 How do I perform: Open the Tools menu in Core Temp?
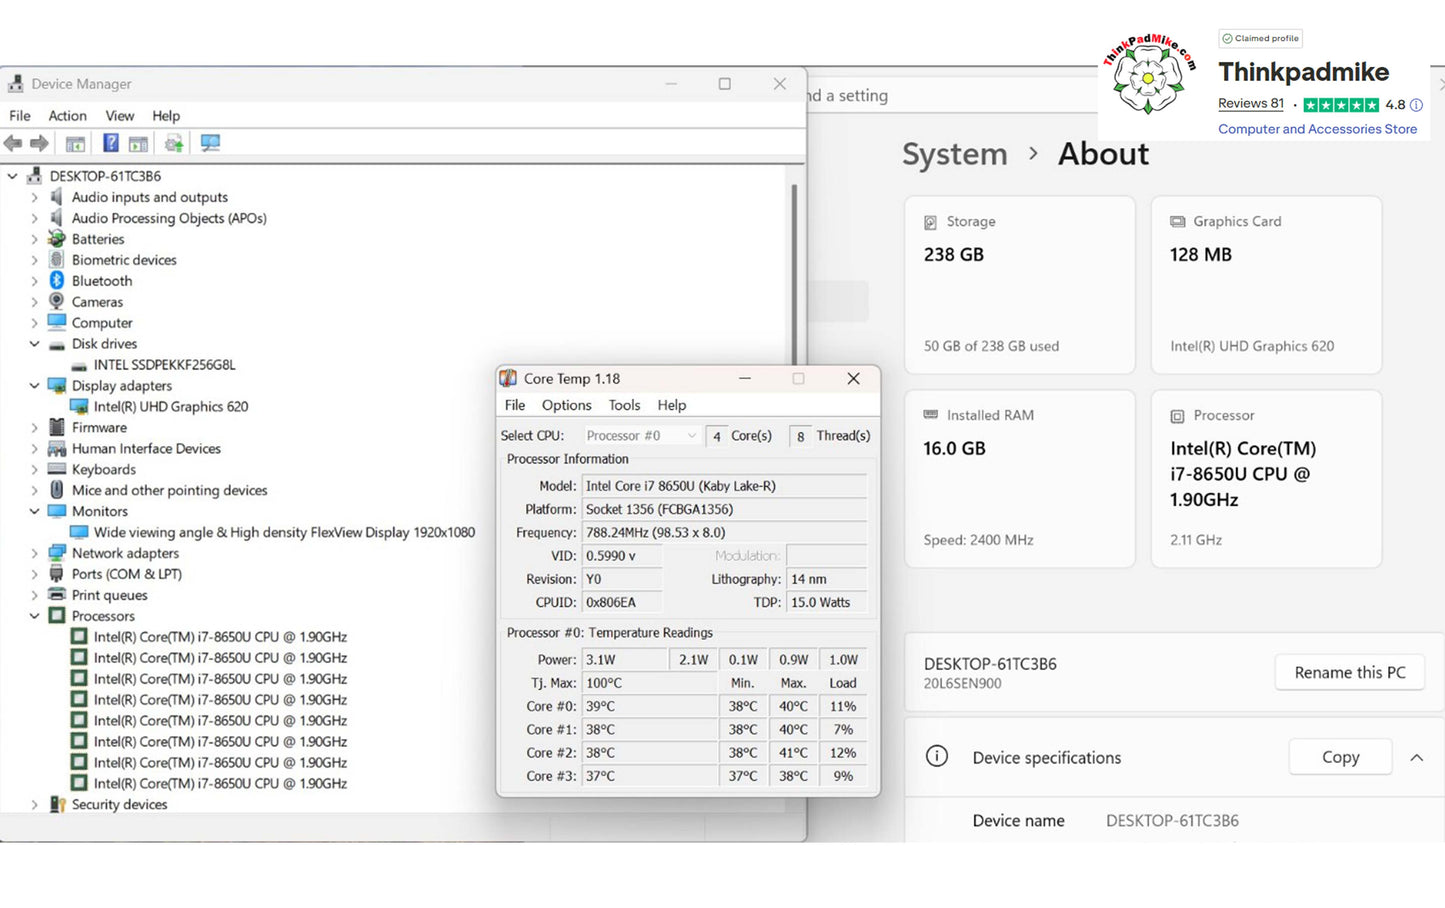624,405
